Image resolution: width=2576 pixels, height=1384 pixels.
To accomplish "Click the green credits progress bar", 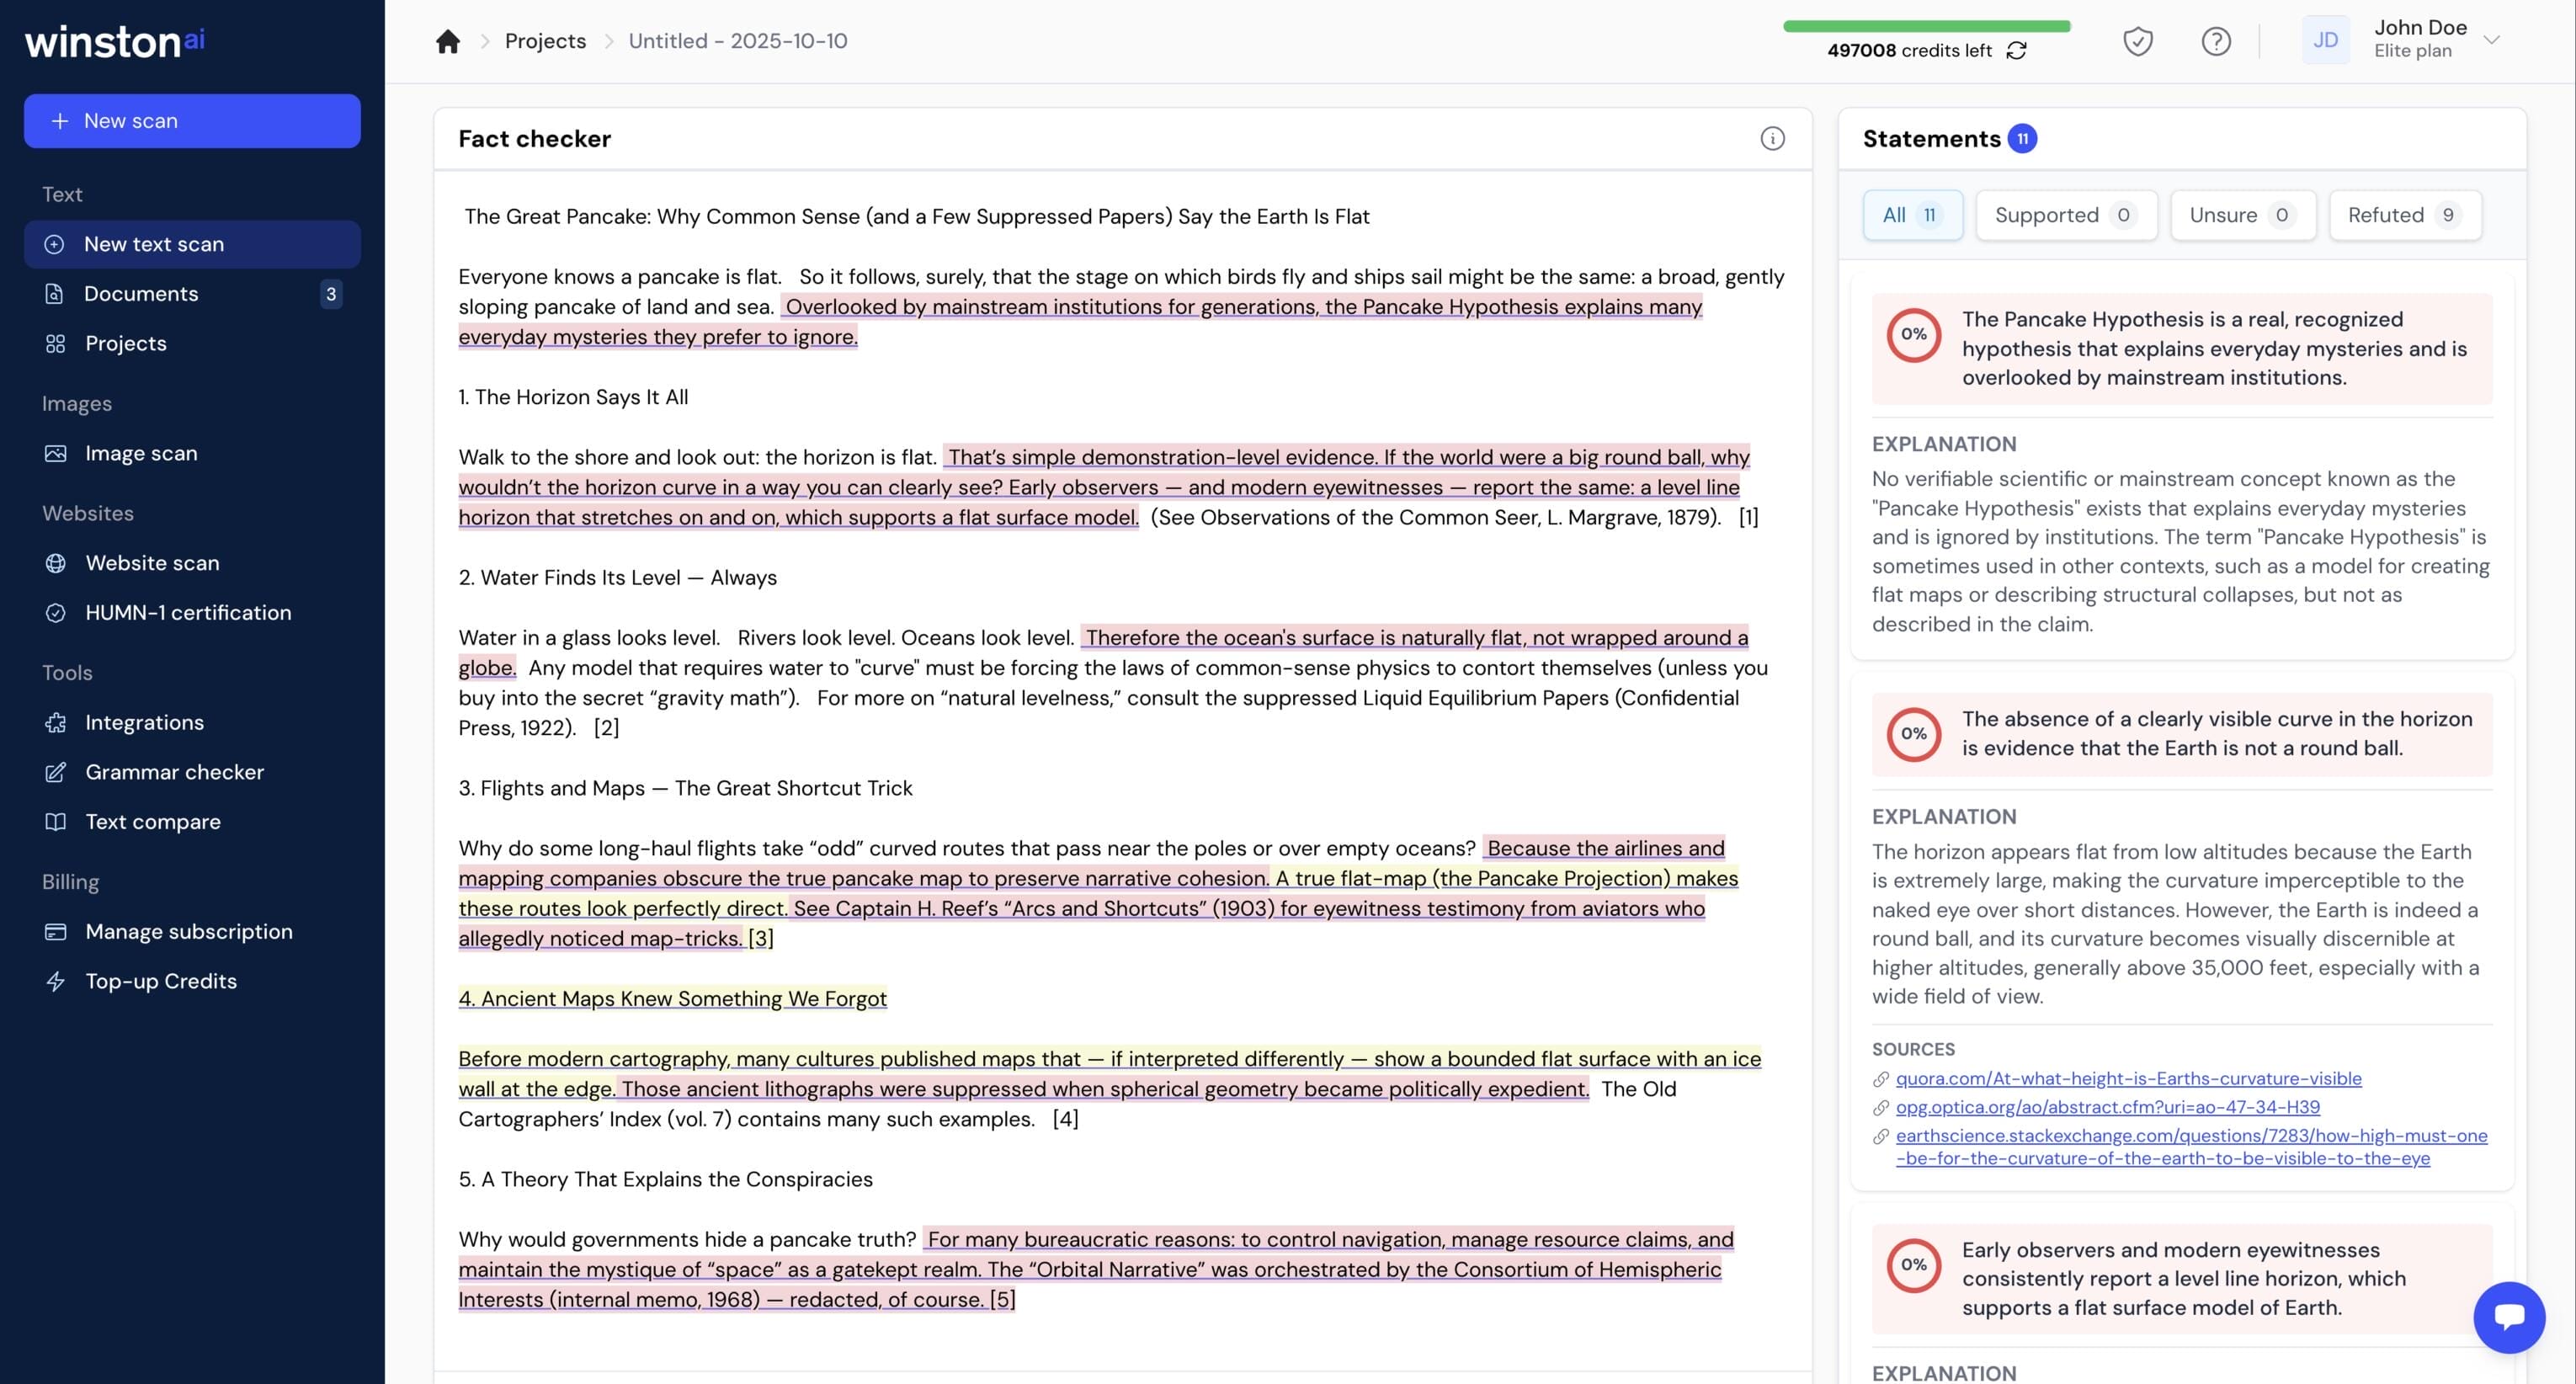I will point(1925,26).
